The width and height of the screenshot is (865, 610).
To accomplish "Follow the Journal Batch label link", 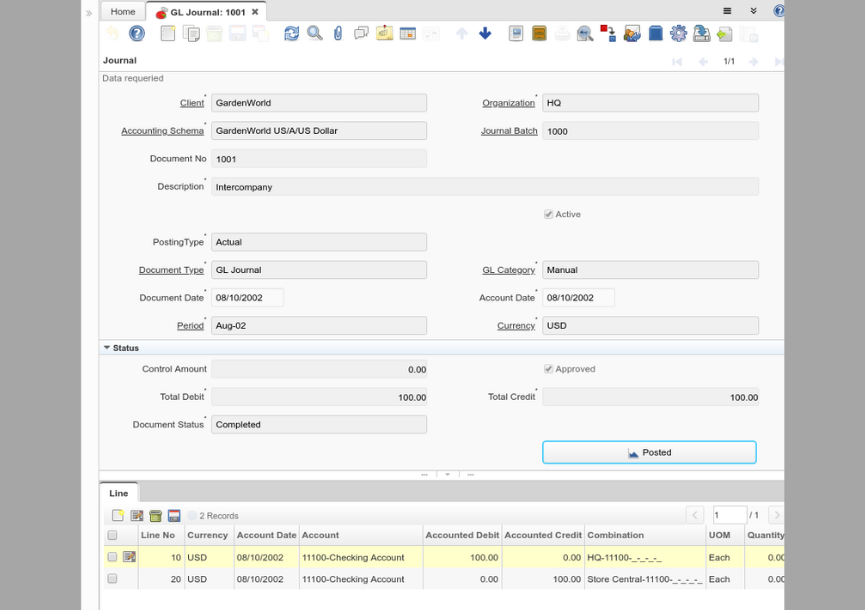I will point(509,131).
